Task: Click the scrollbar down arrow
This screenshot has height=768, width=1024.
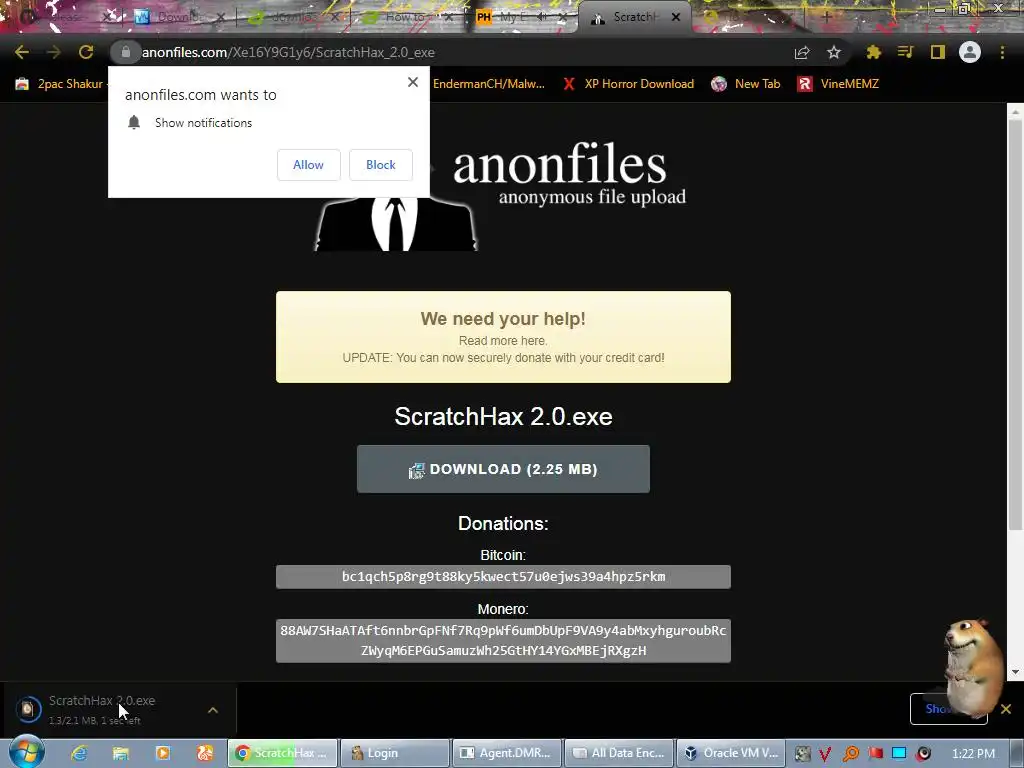Action: click(x=1015, y=671)
